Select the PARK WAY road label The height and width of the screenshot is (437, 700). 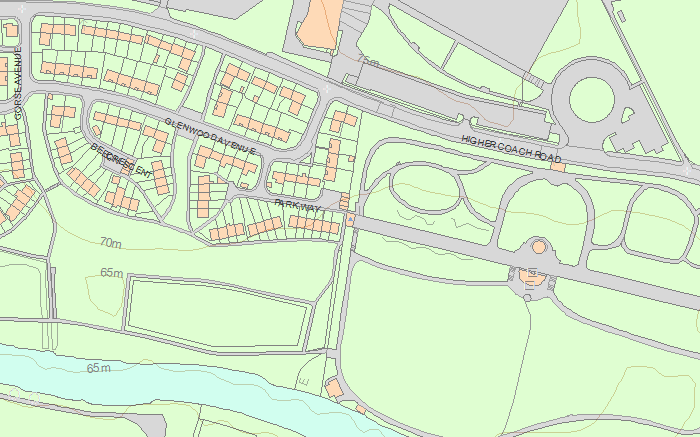click(297, 206)
